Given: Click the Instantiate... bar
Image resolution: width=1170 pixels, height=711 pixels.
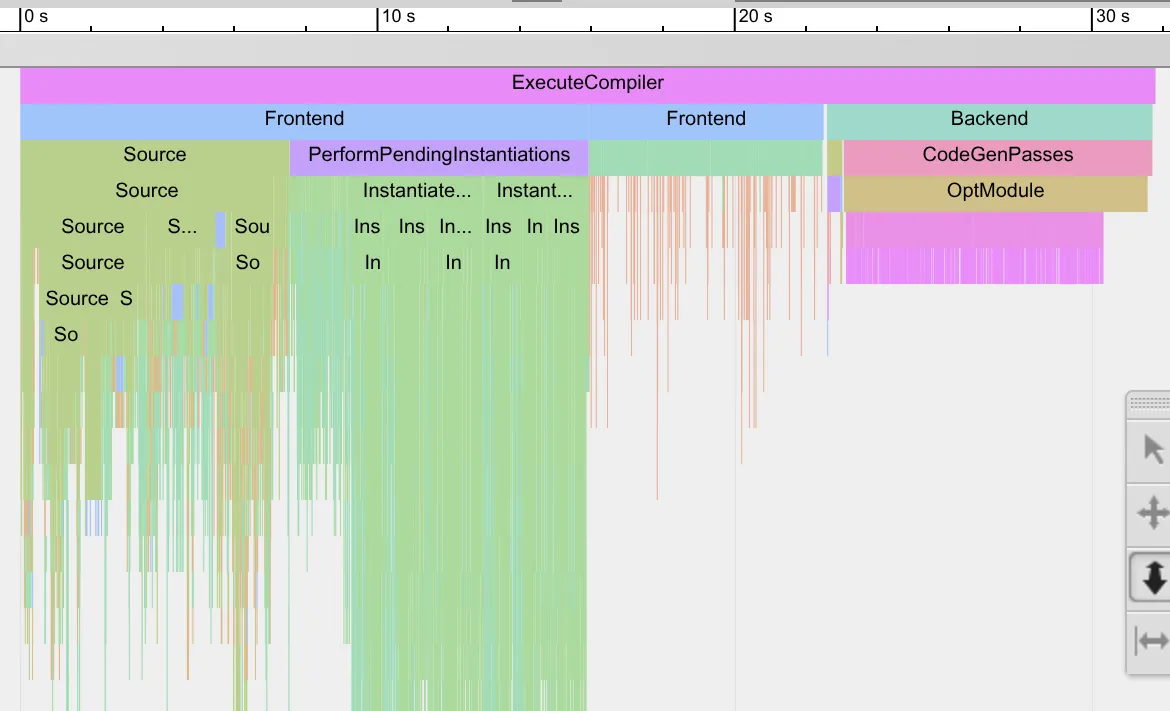Looking at the screenshot, I should click(x=416, y=190).
